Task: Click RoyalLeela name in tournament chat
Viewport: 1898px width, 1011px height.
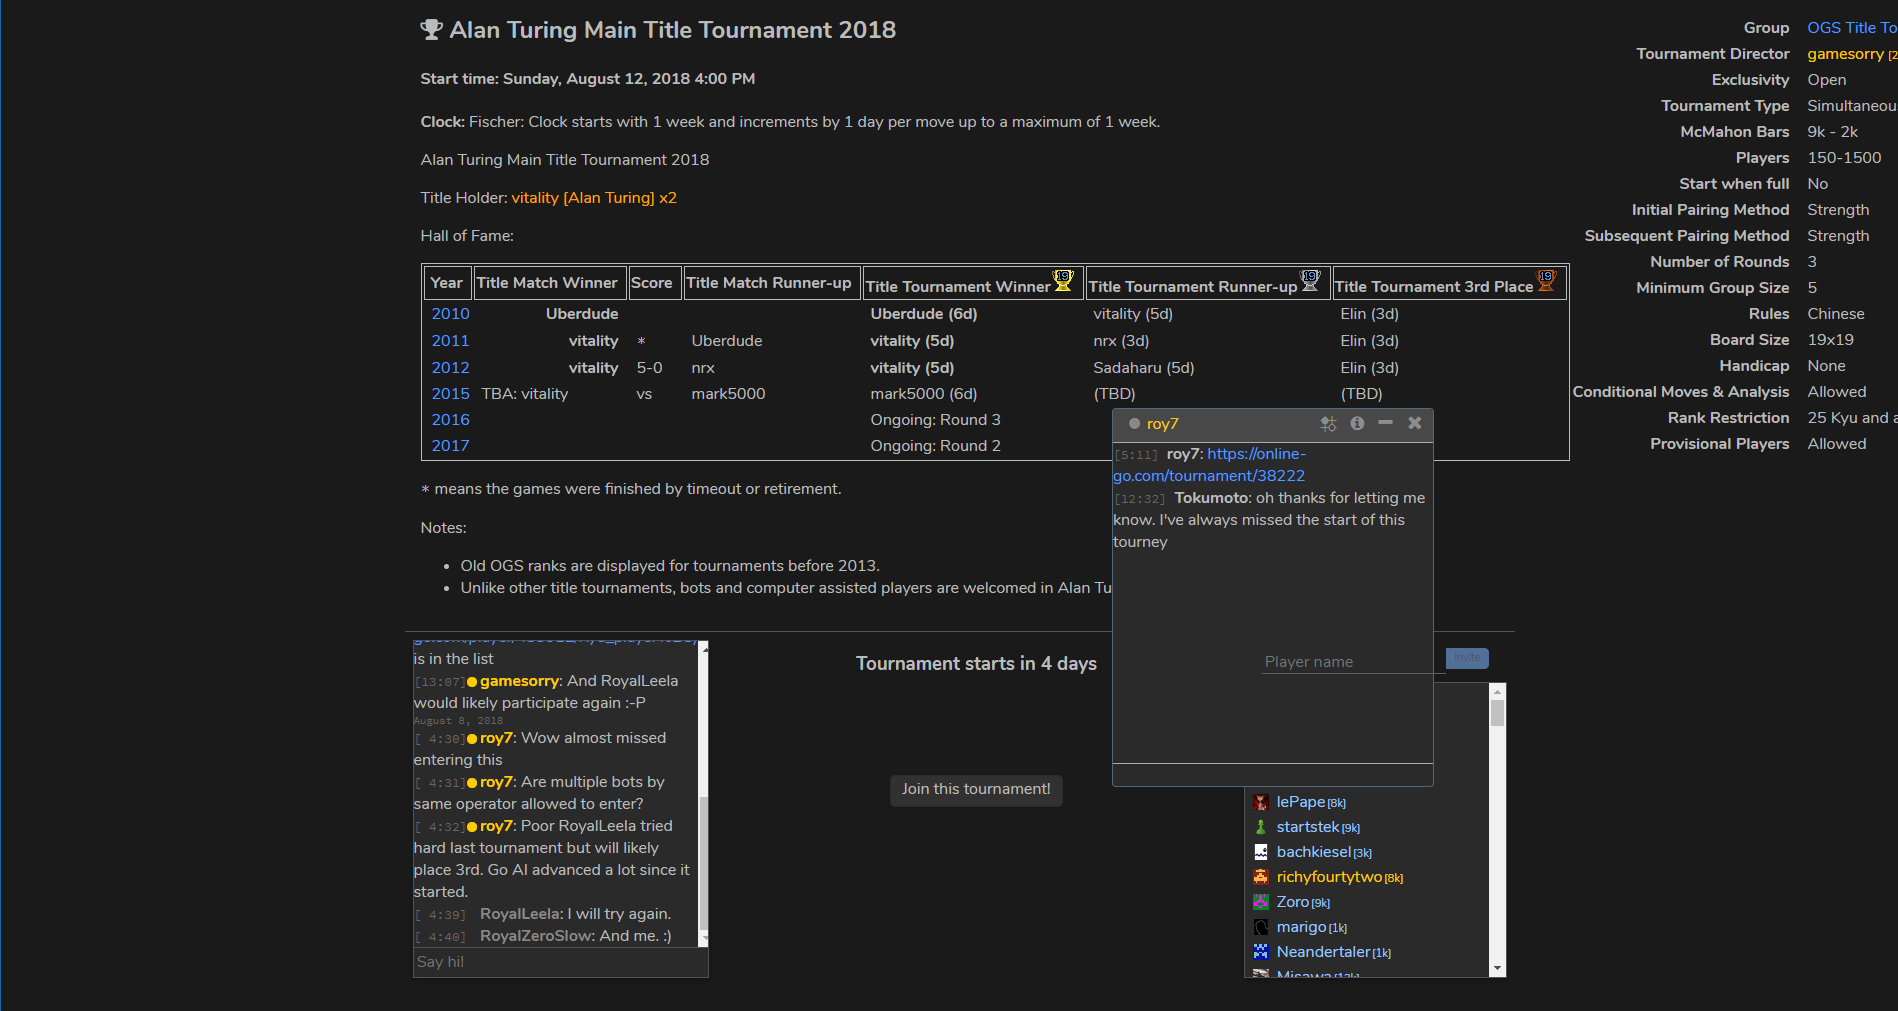Action: (521, 914)
